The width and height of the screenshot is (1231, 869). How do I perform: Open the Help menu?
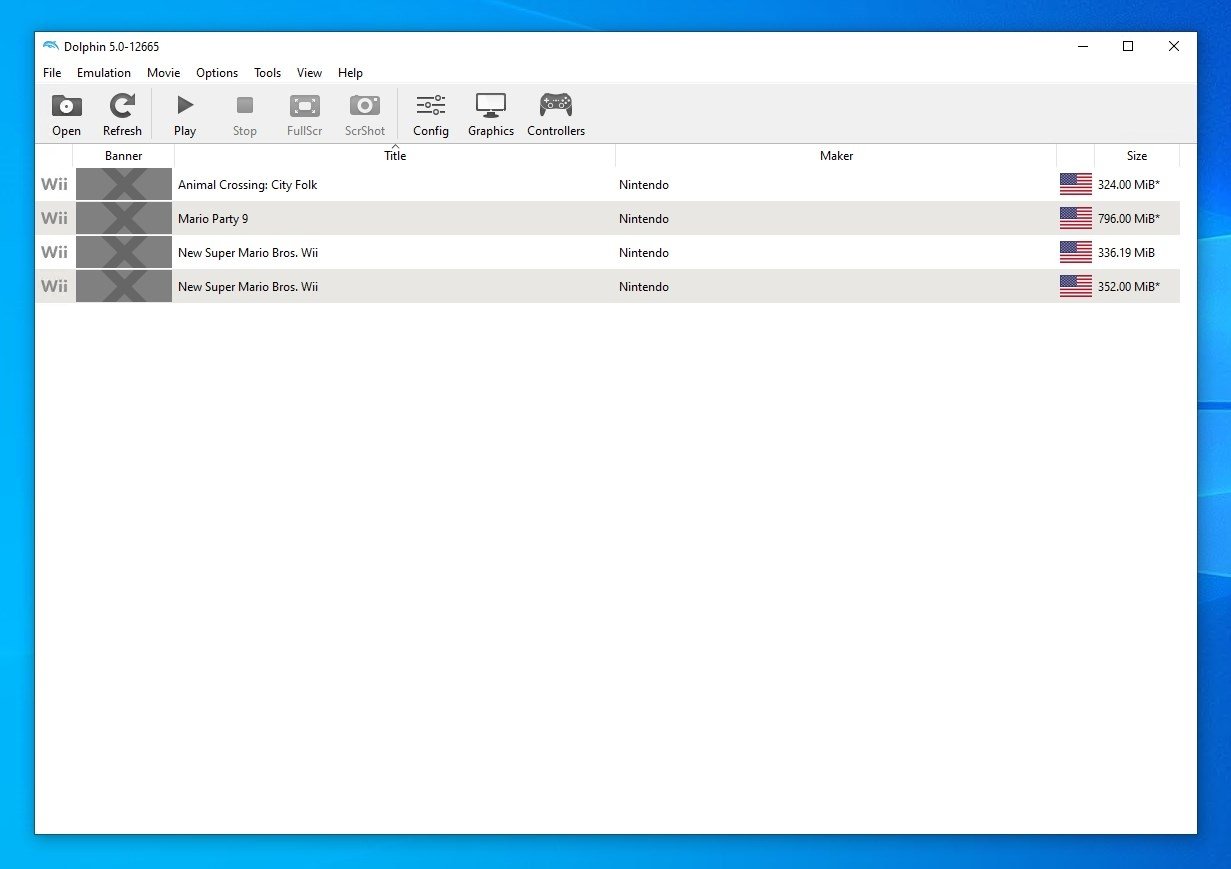click(350, 73)
